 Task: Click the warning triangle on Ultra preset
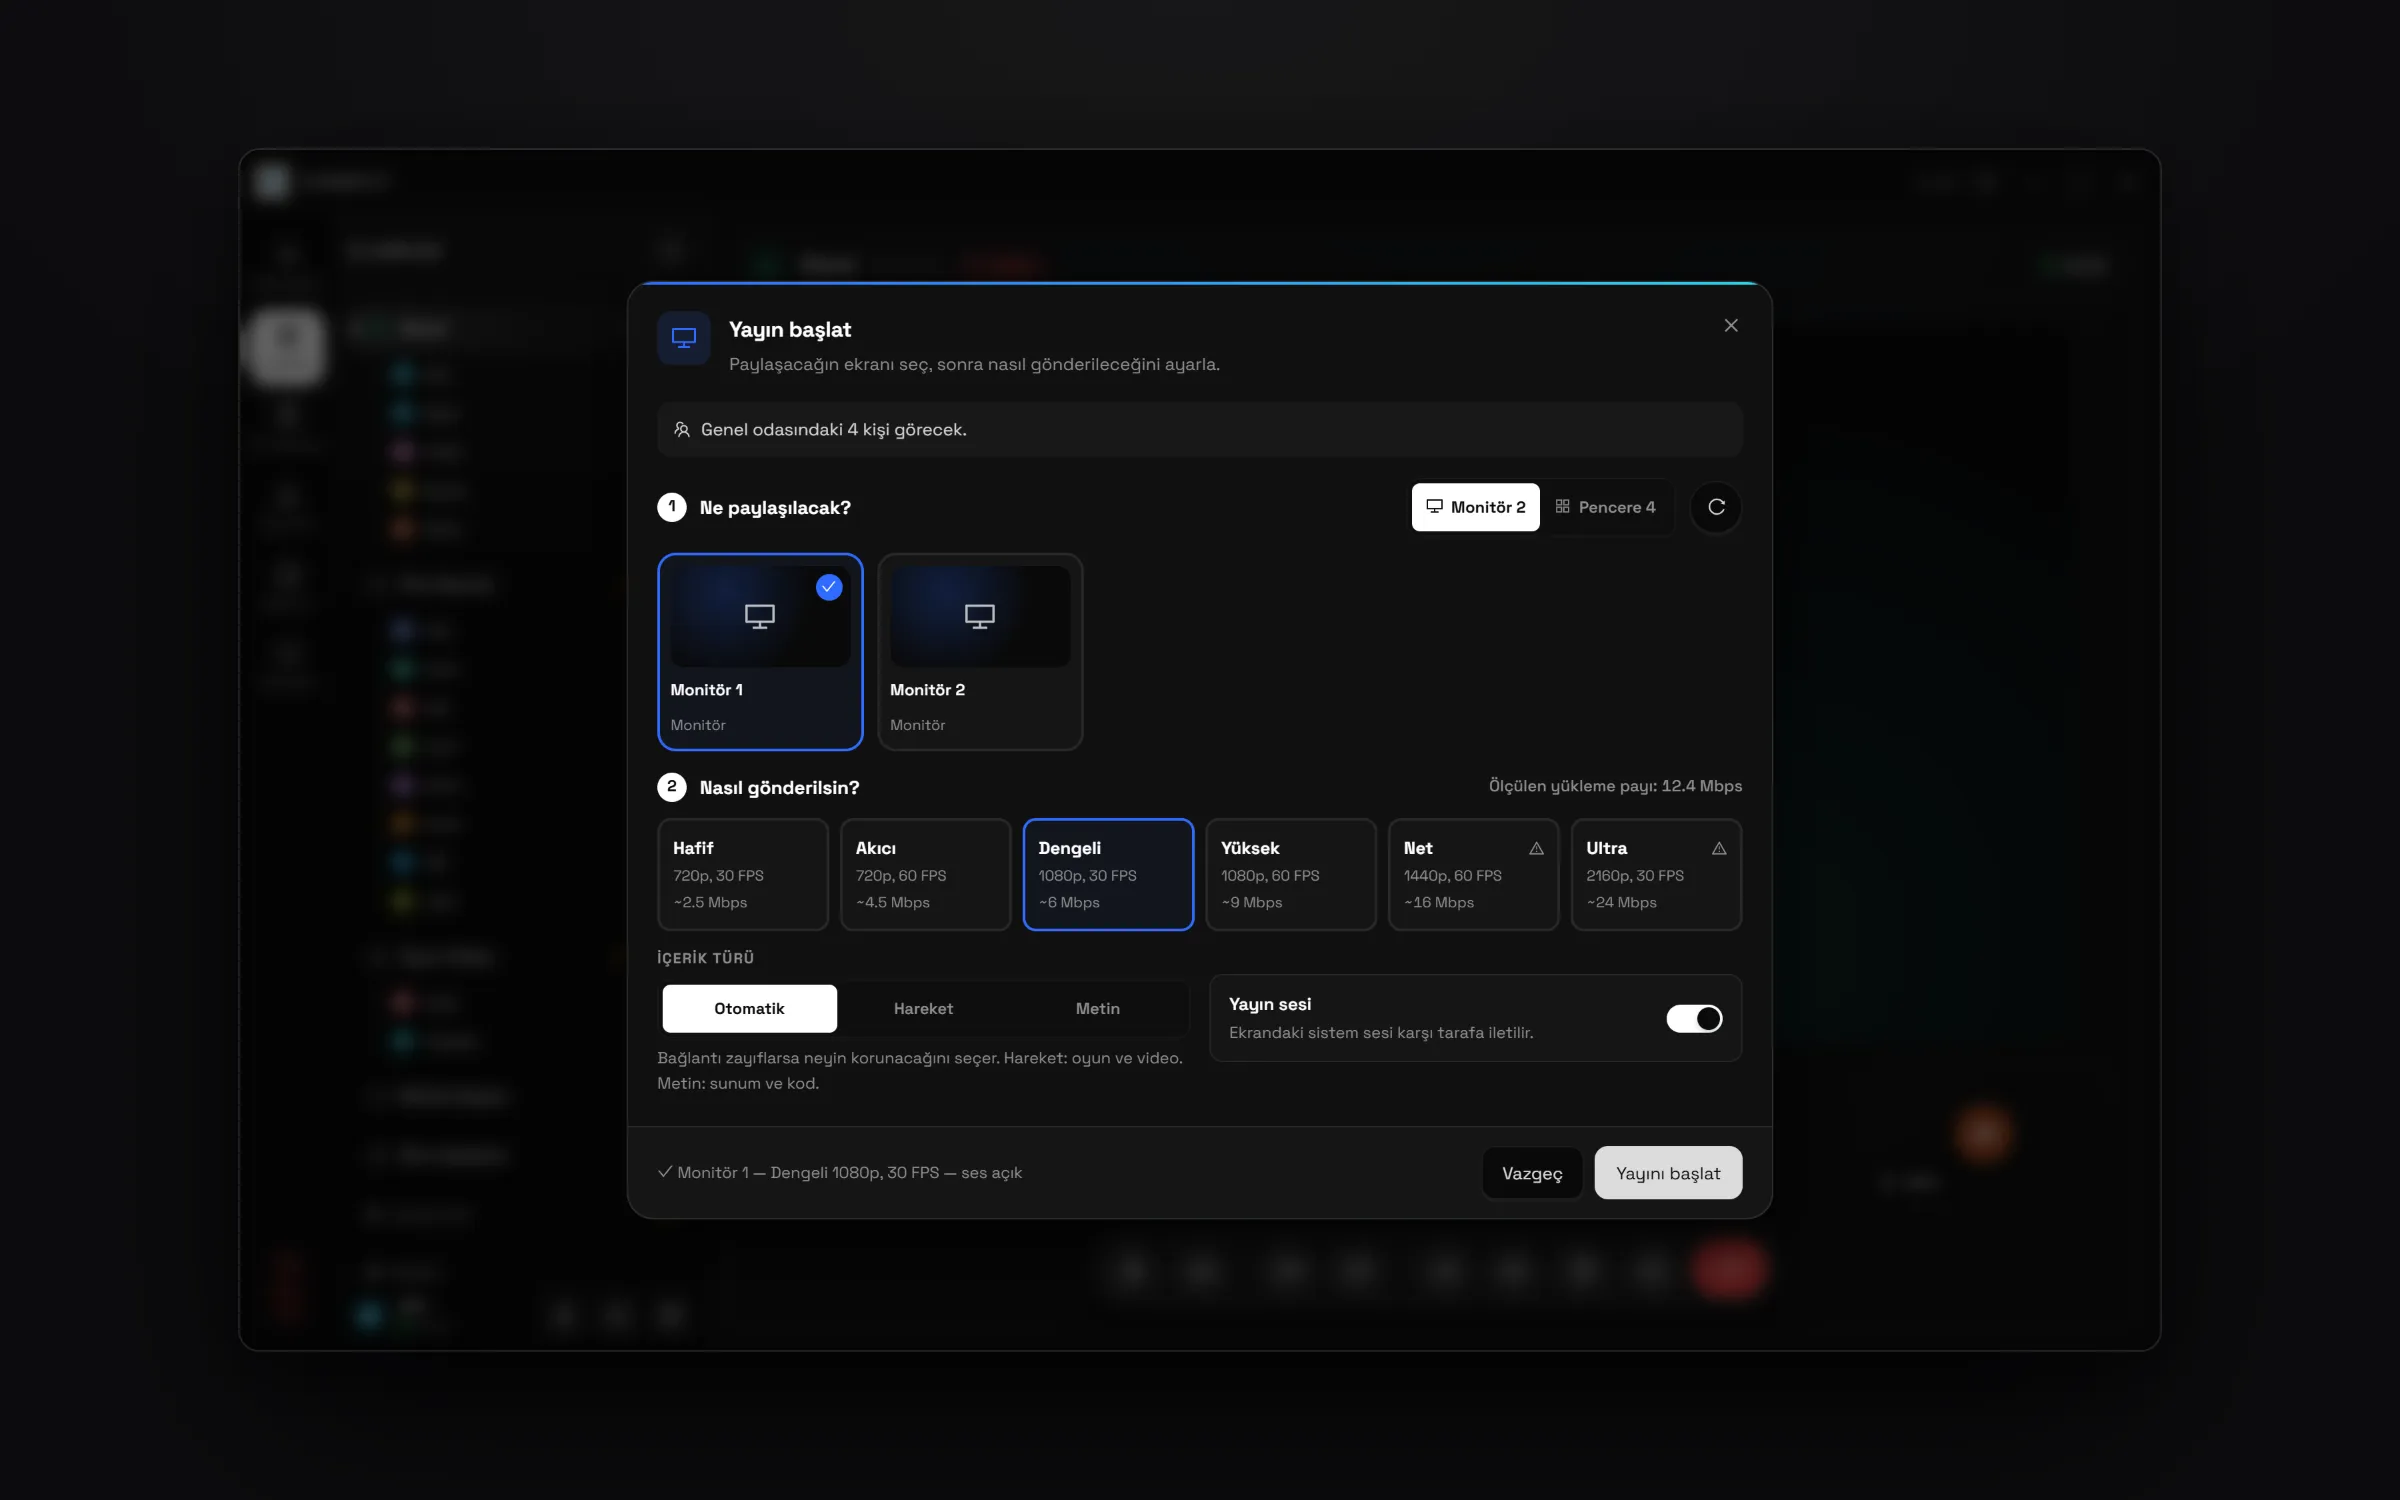1719,848
